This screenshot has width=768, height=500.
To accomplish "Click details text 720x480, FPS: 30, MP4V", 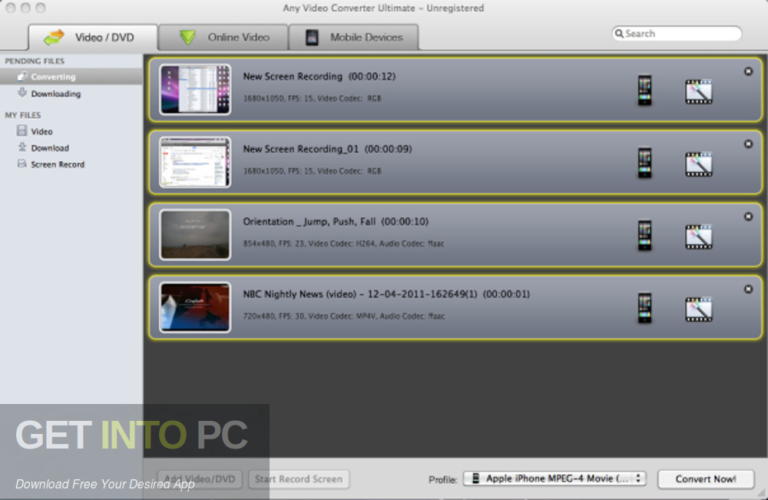I will [x=344, y=316].
